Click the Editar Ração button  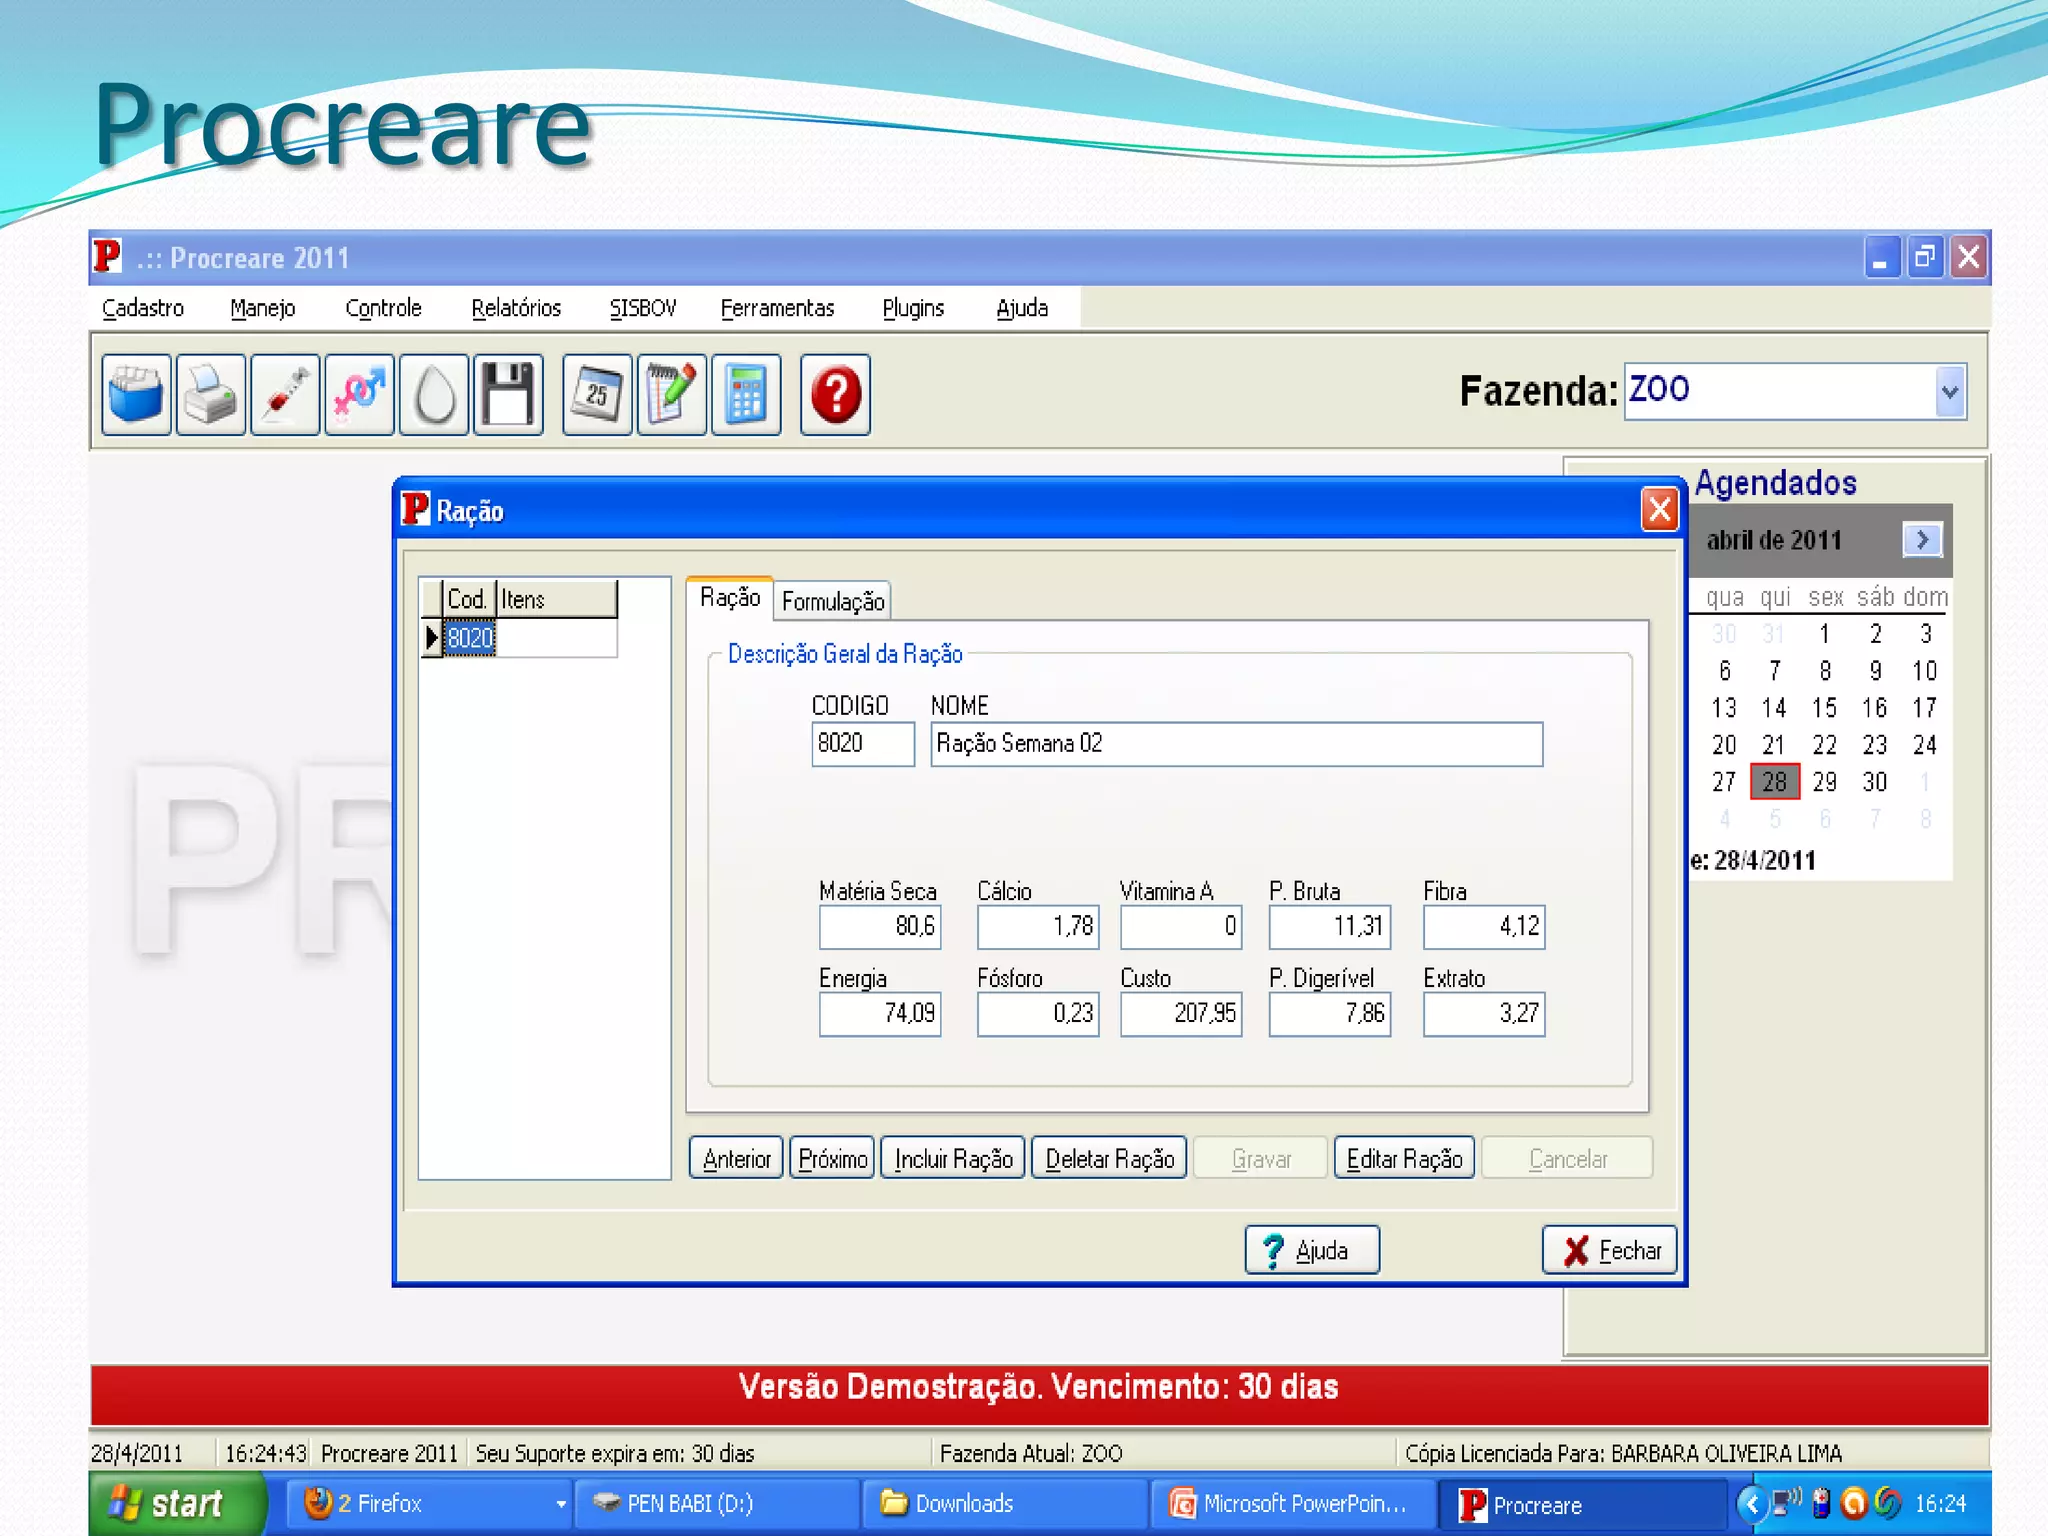tap(1404, 1159)
